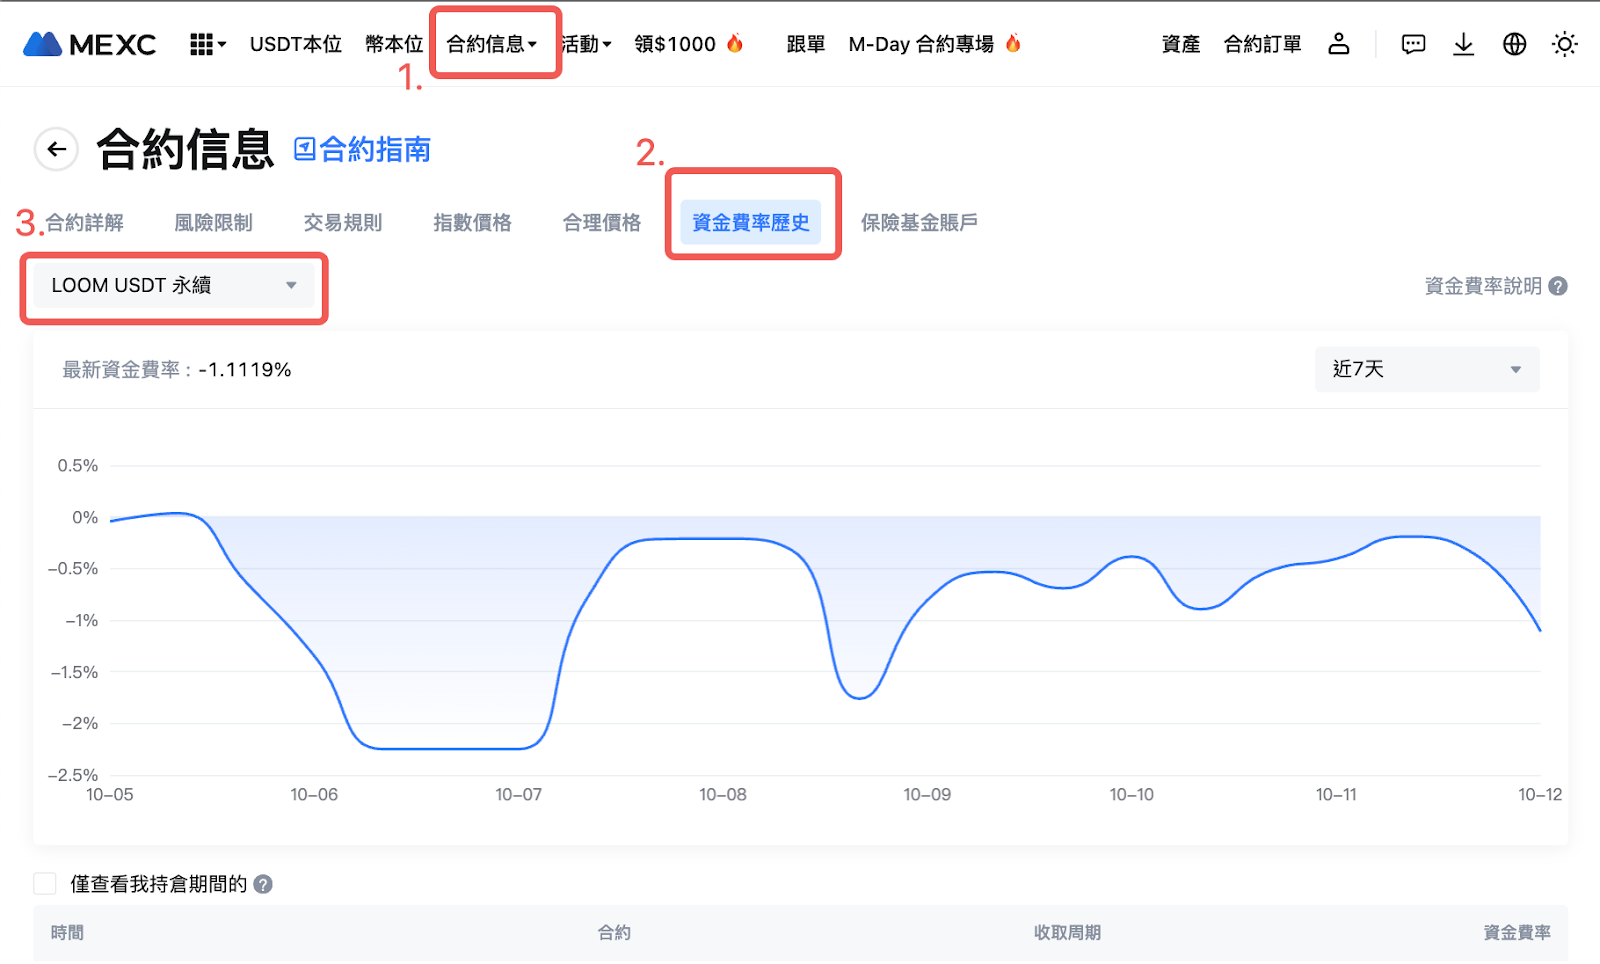
Task: Click the download app icon
Action: [1463, 44]
